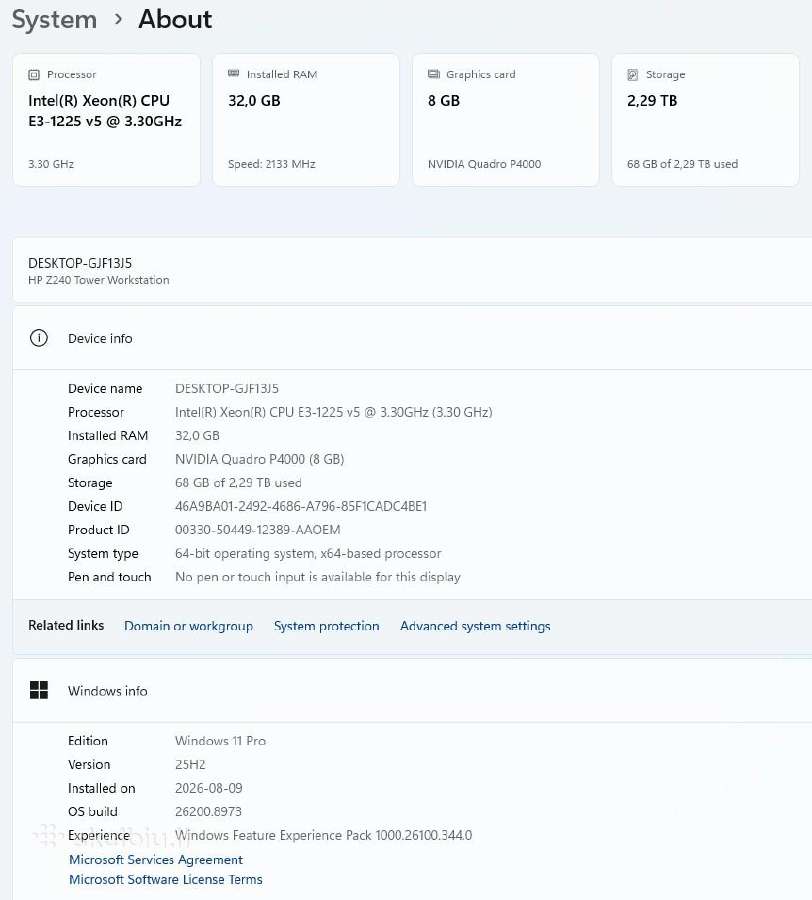812x900 pixels.
Task: Click the Speed: 2133 MHz text
Action: 271,164
